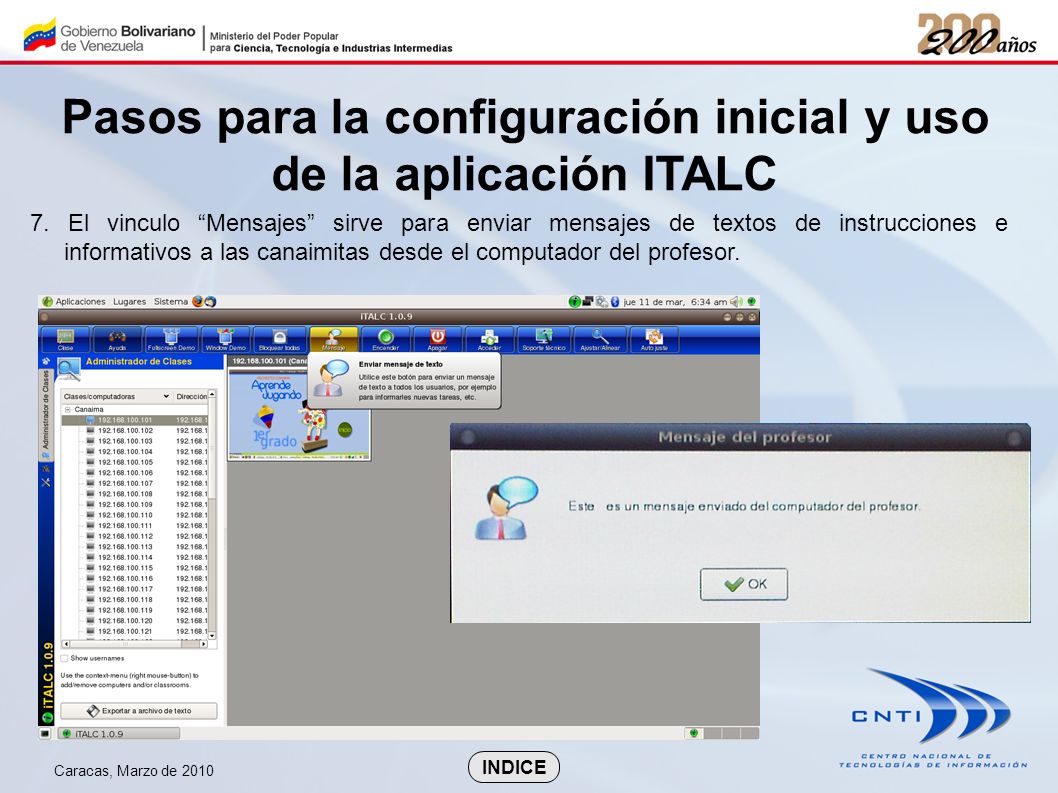Open the configuration tools icon in the sidebar
Screen dimensions: 1058x793
pos(46,483)
